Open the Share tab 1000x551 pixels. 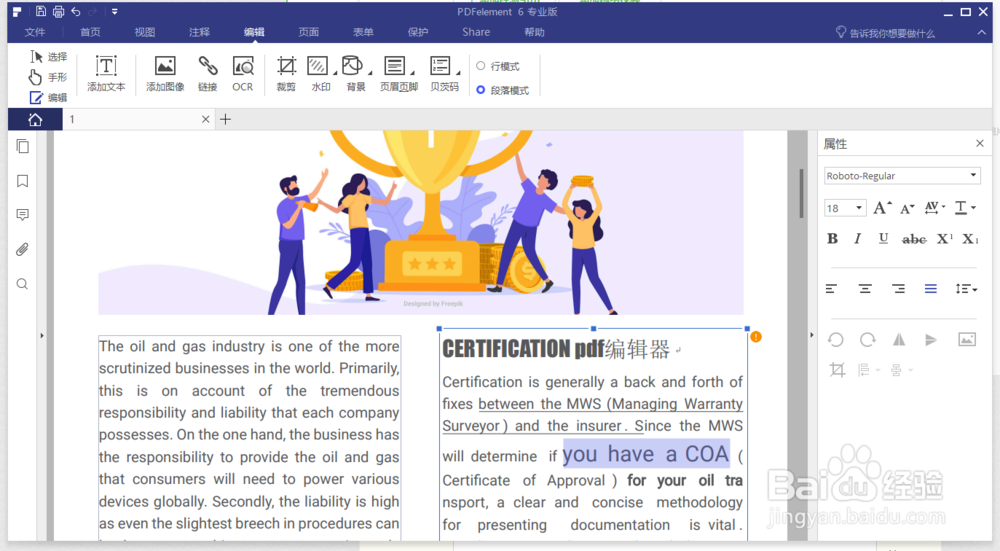coord(476,32)
